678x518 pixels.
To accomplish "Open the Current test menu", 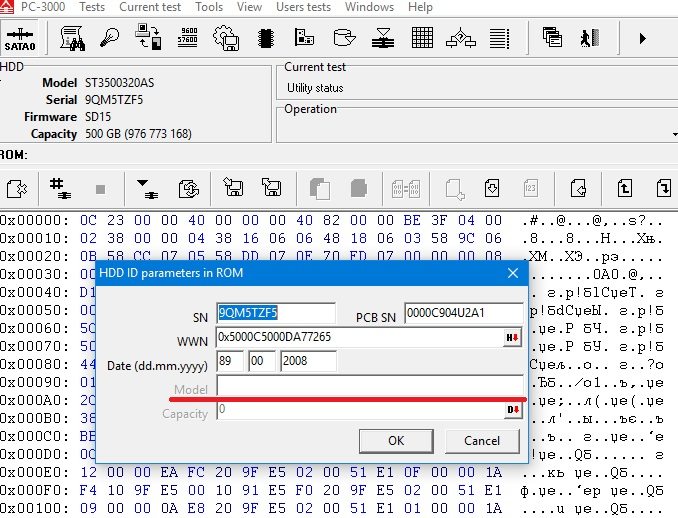I will click(x=150, y=7).
